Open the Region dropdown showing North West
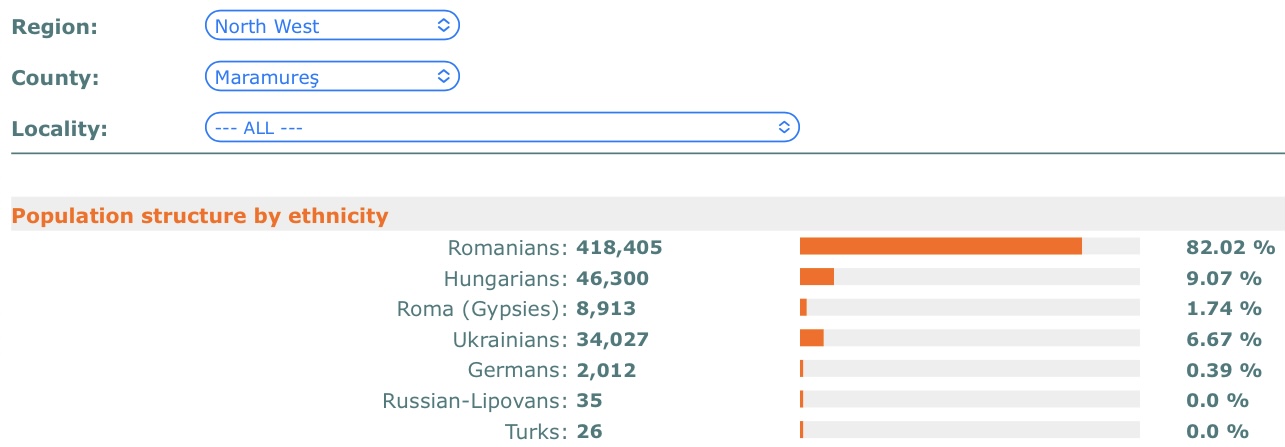The height and width of the screenshot is (447, 1285). point(332,26)
